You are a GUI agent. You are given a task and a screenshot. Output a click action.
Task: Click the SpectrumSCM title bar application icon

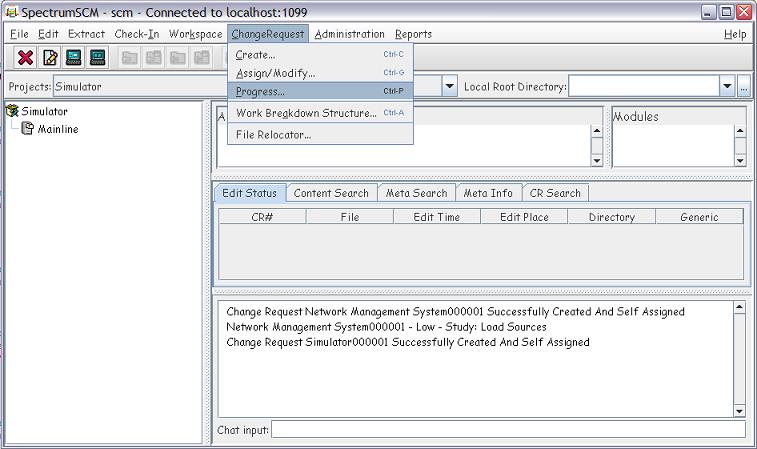click(x=11, y=12)
